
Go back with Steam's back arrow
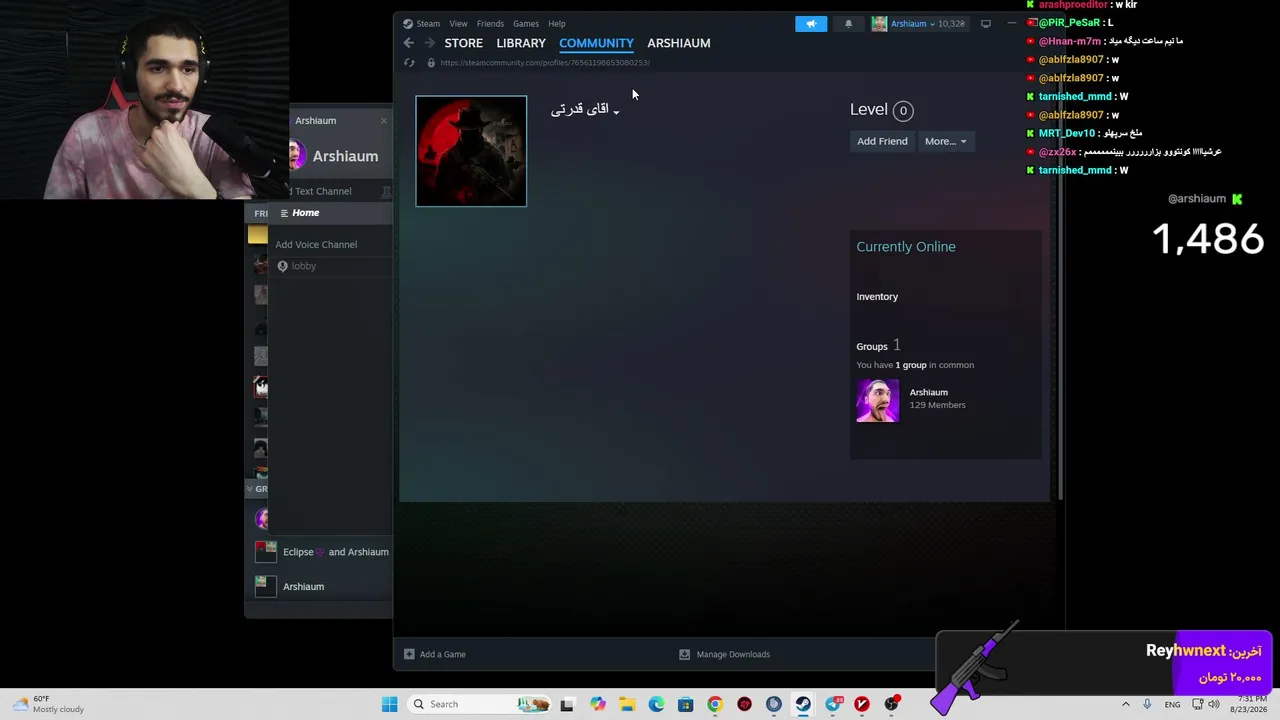pos(408,43)
